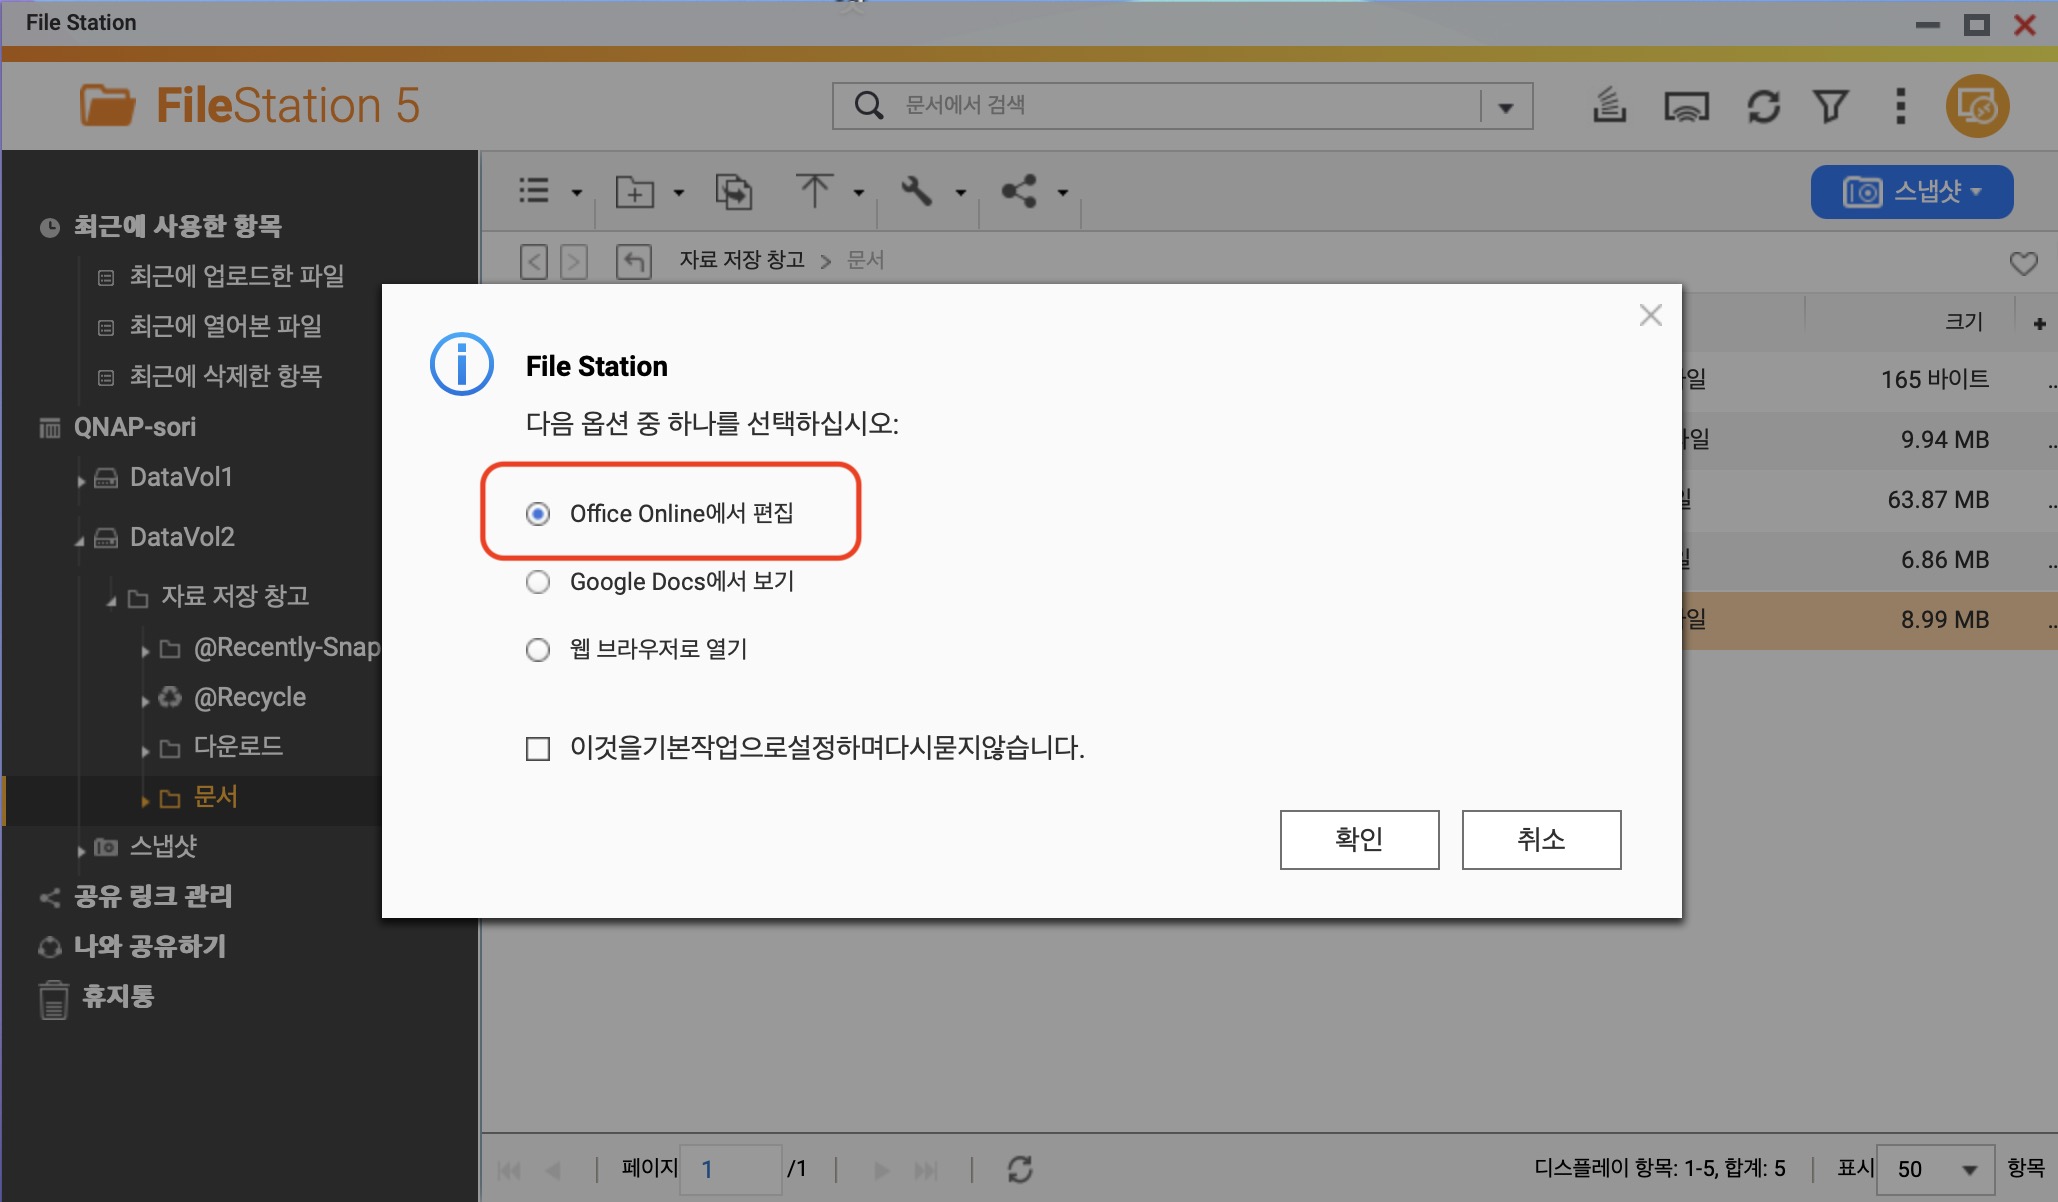Check the set-as-default action checkbox
This screenshot has width=2058, height=1202.
(538, 749)
